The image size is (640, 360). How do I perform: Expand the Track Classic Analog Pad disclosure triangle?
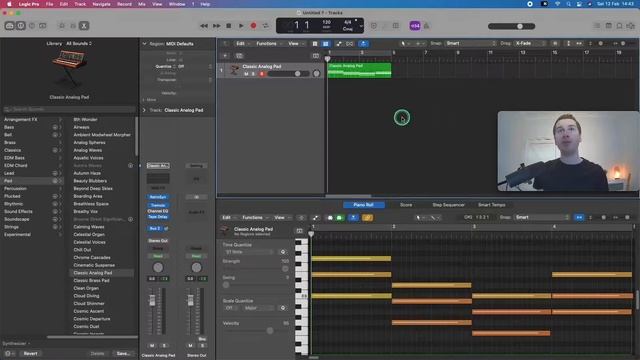point(144,110)
